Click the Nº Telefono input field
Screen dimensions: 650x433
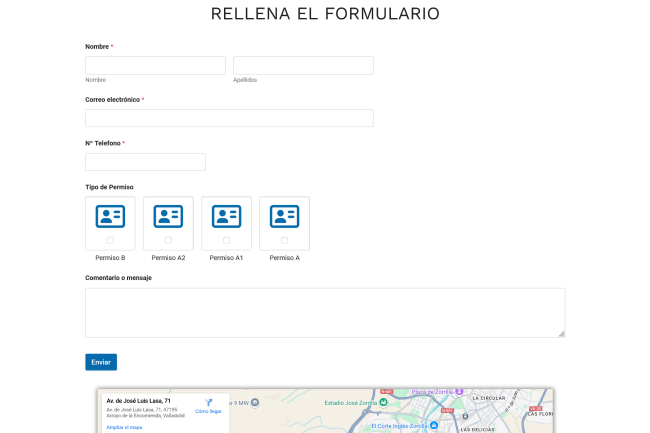click(145, 162)
